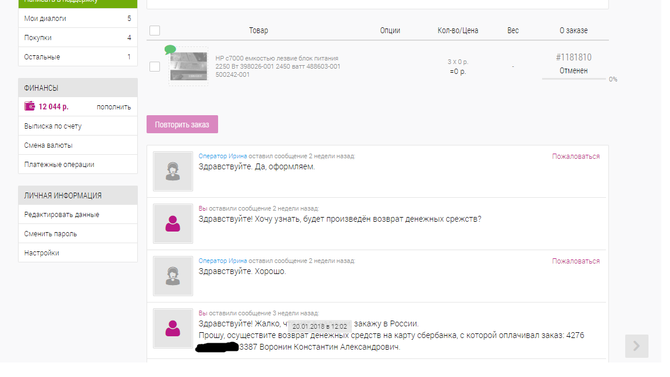Click the Отменен order status text
The image size is (670, 377).
(573, 71)
